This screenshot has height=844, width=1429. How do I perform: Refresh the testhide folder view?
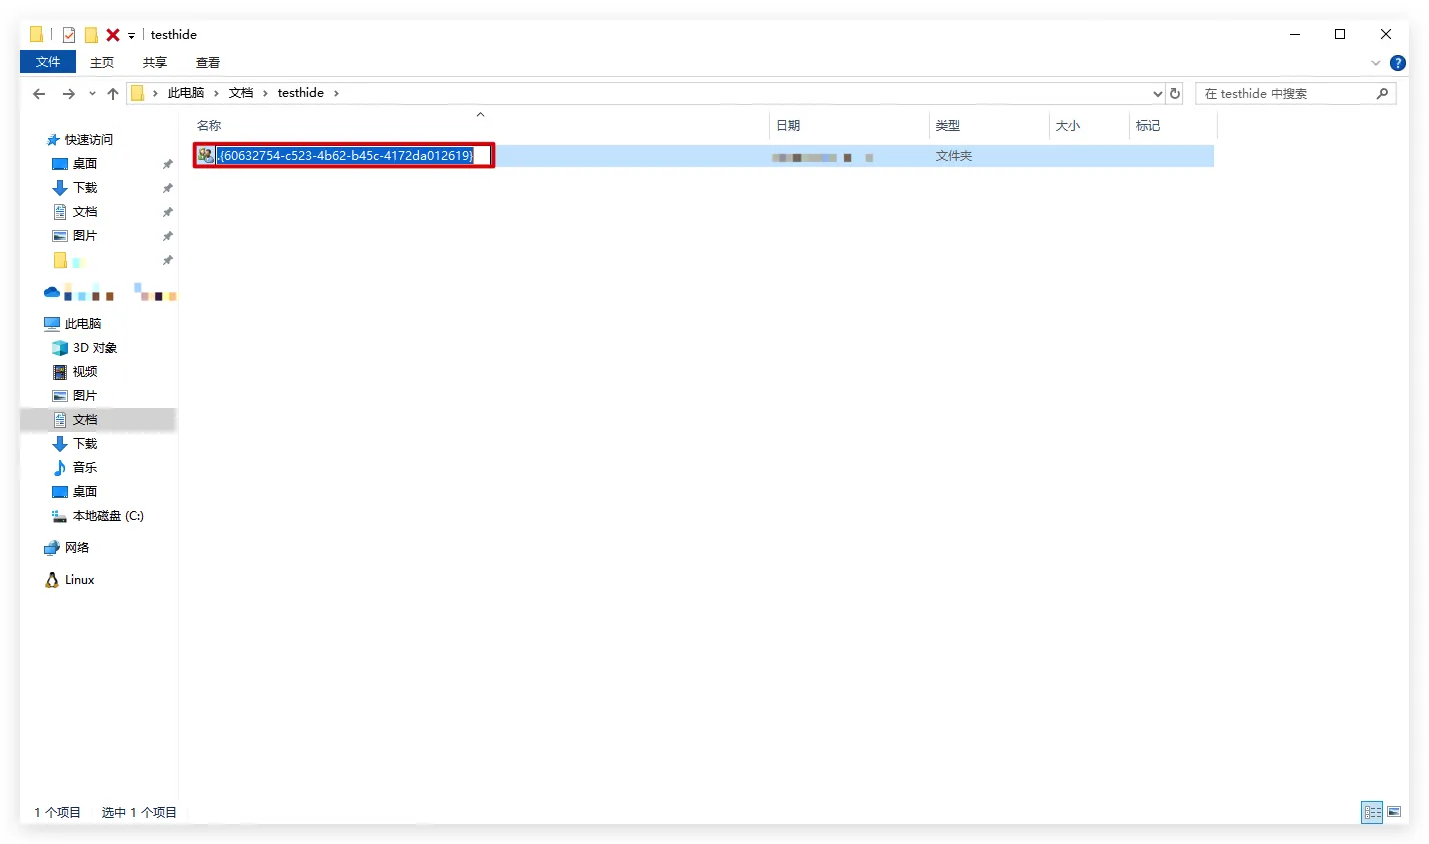[1175, 94]
